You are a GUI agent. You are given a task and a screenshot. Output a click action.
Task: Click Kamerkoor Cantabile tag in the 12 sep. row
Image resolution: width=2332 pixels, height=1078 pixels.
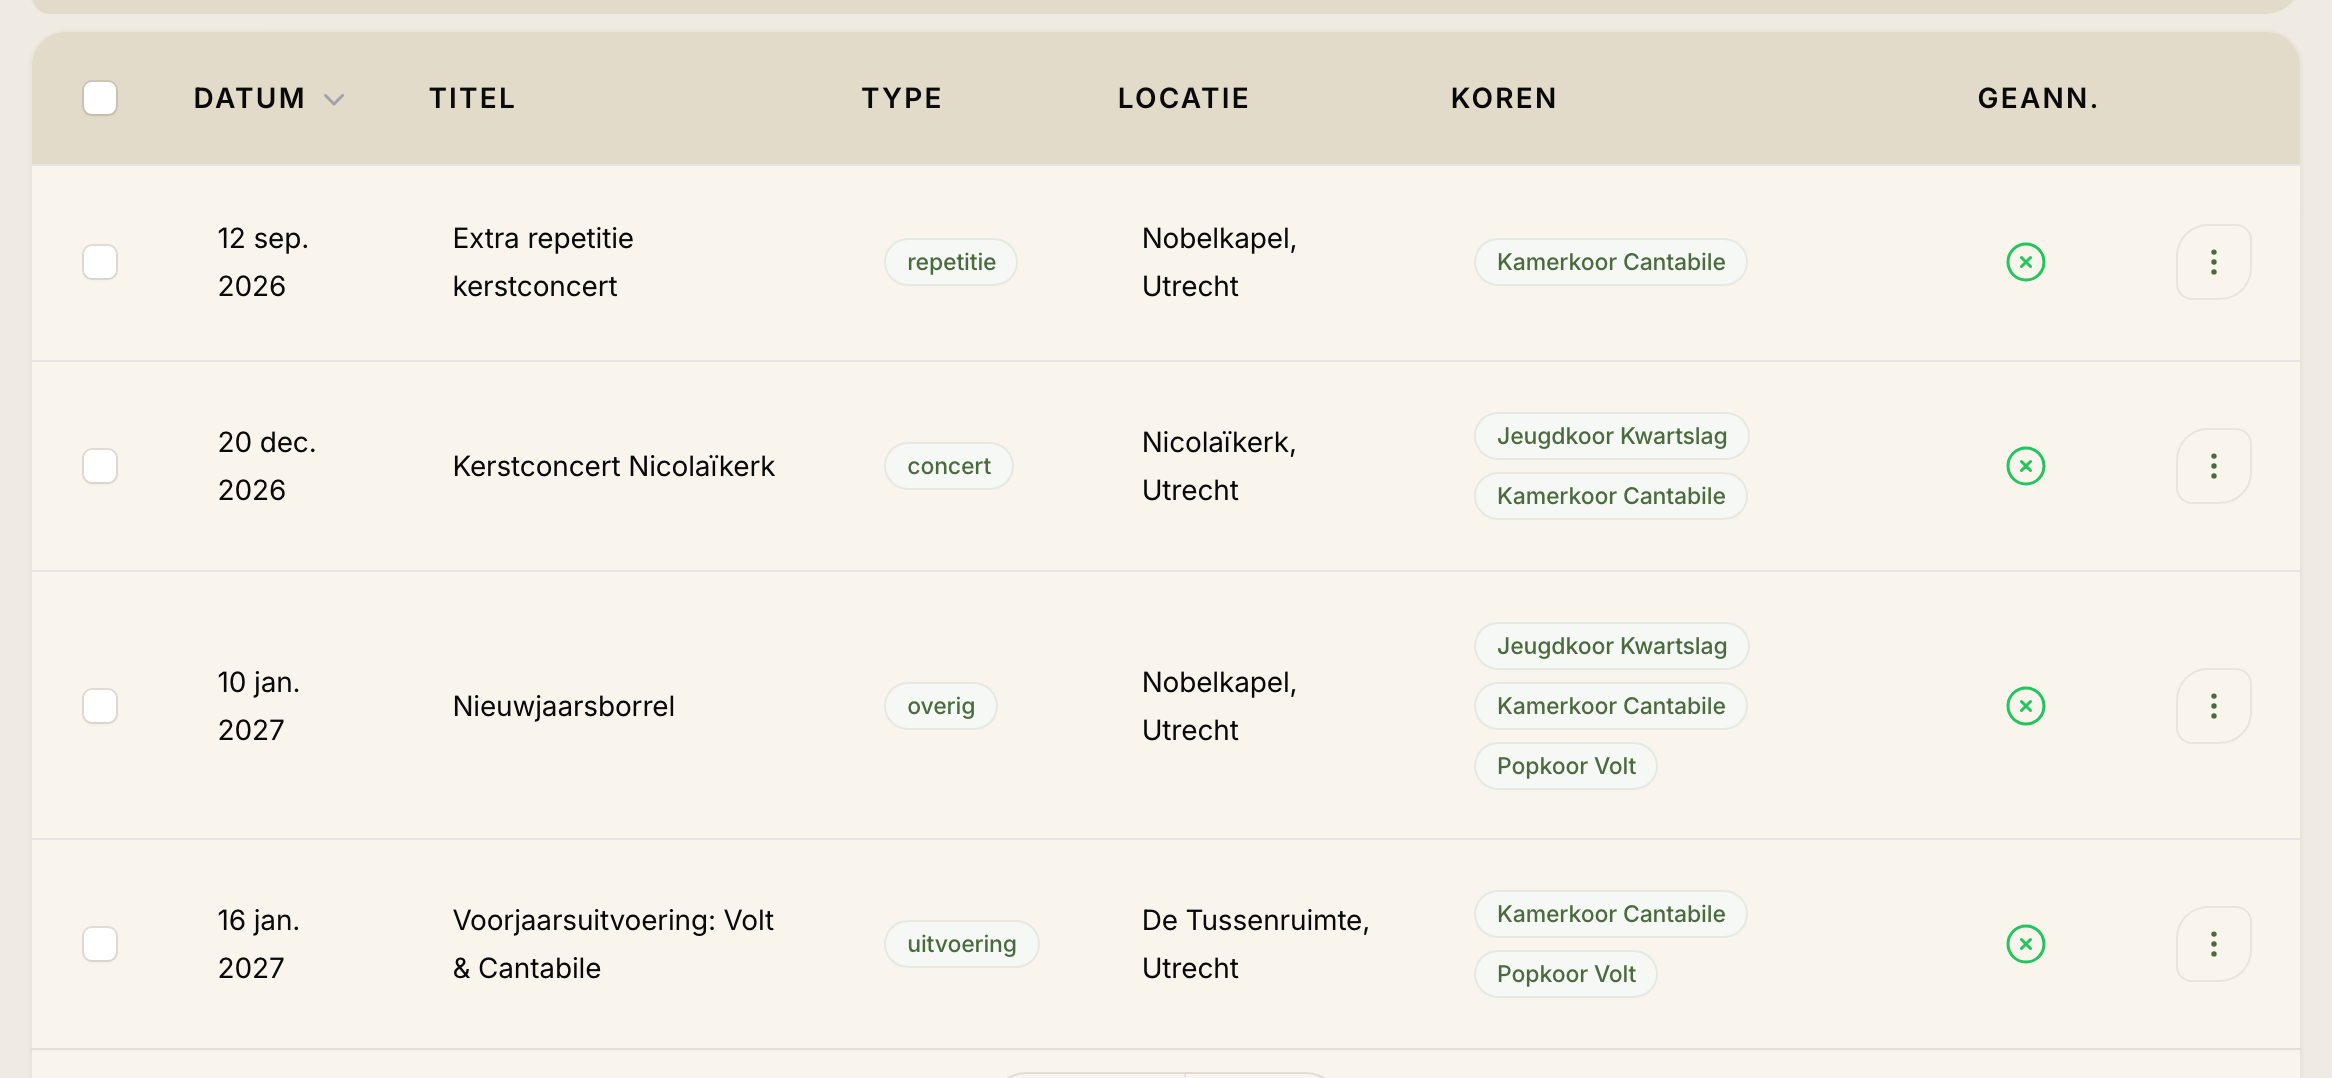pos(1611,262)
